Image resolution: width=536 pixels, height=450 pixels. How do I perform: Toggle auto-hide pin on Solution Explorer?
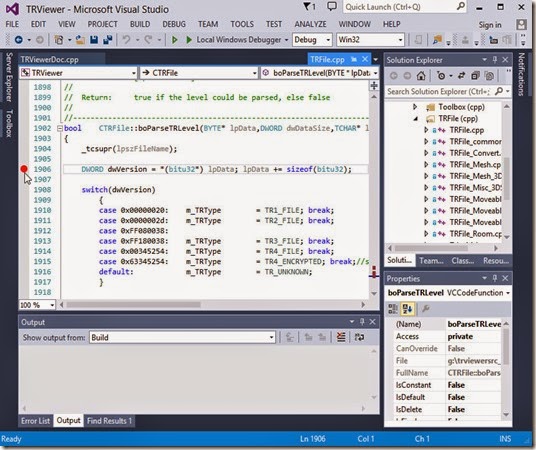tap(495, 60)
